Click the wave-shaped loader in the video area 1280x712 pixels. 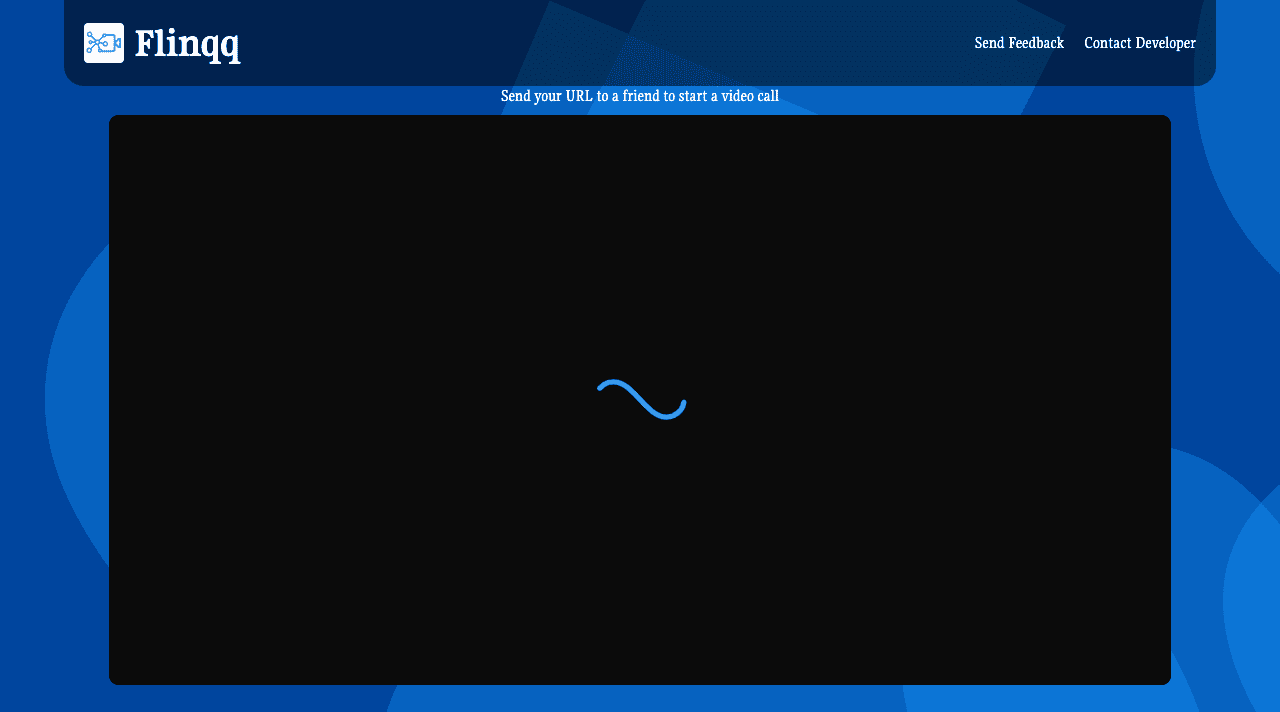[x=640, y=401]
